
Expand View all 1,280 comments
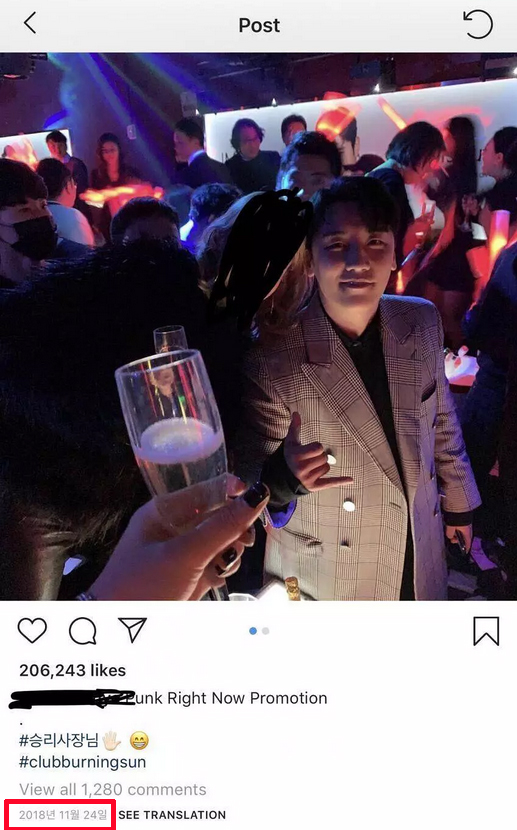[x=113, y=789]
